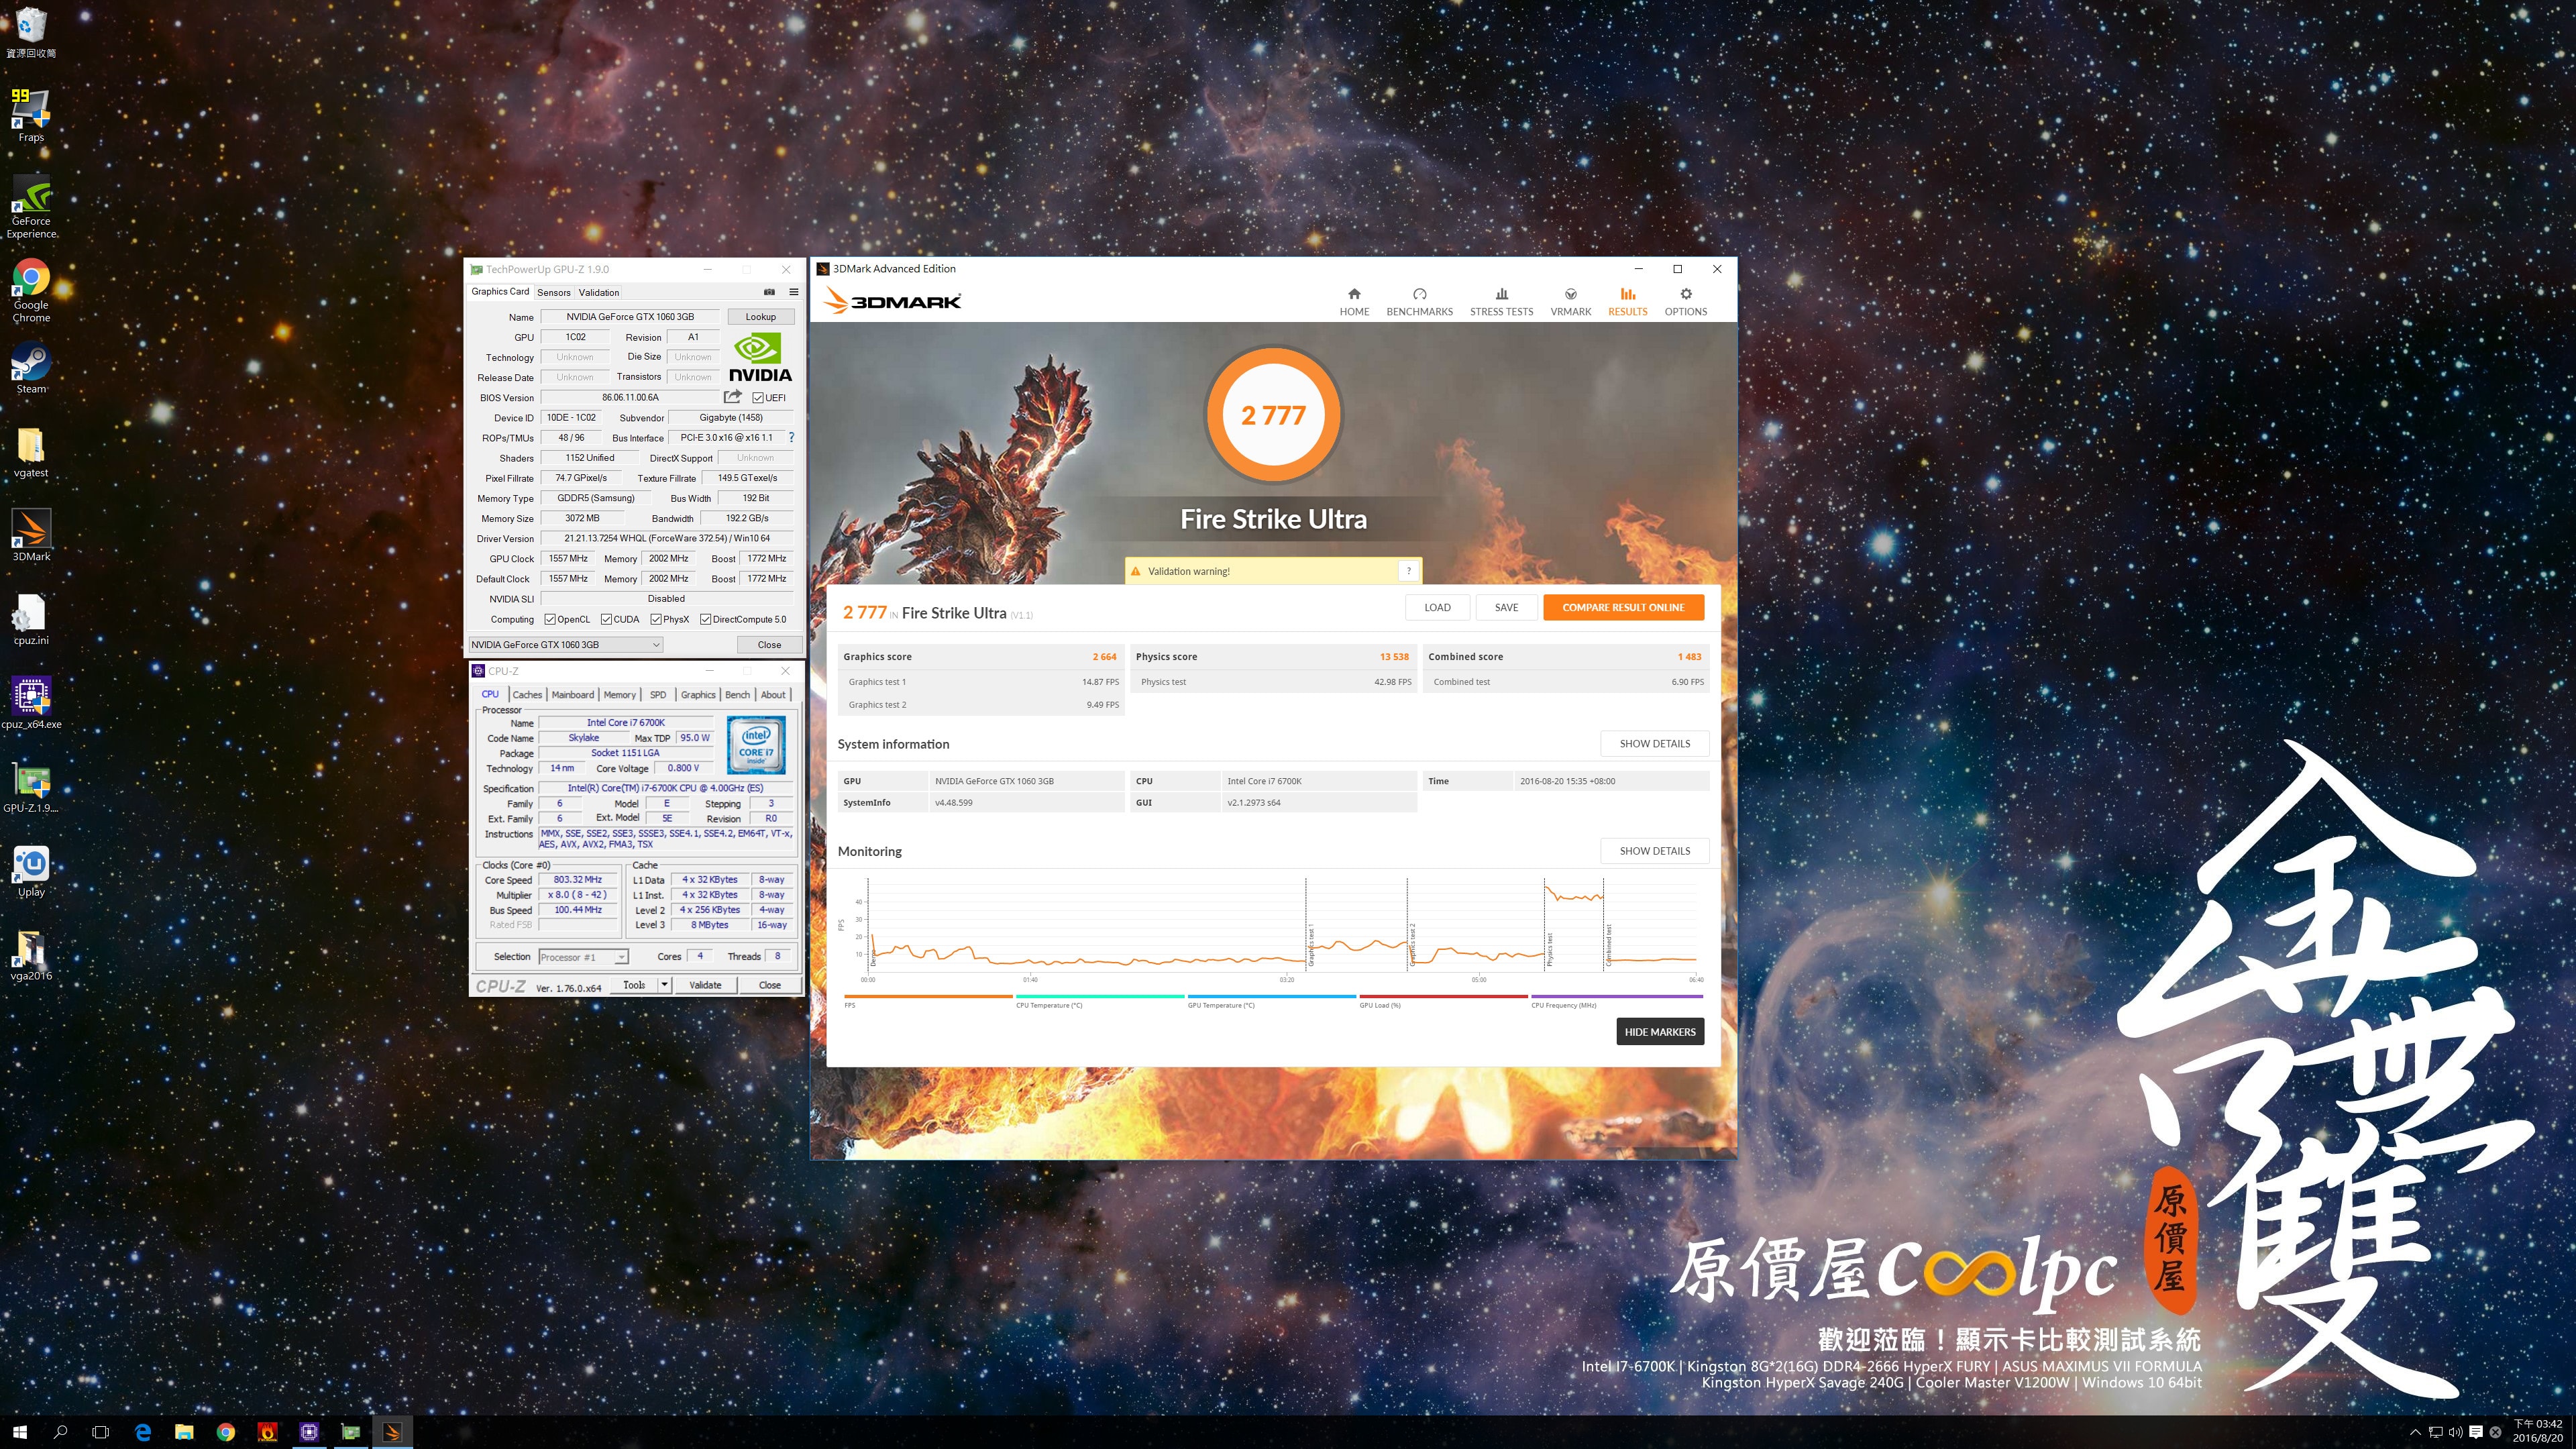Toggle the CUDA checkbox
The height and width of the screenshot is (1449, 2576).
606,619
